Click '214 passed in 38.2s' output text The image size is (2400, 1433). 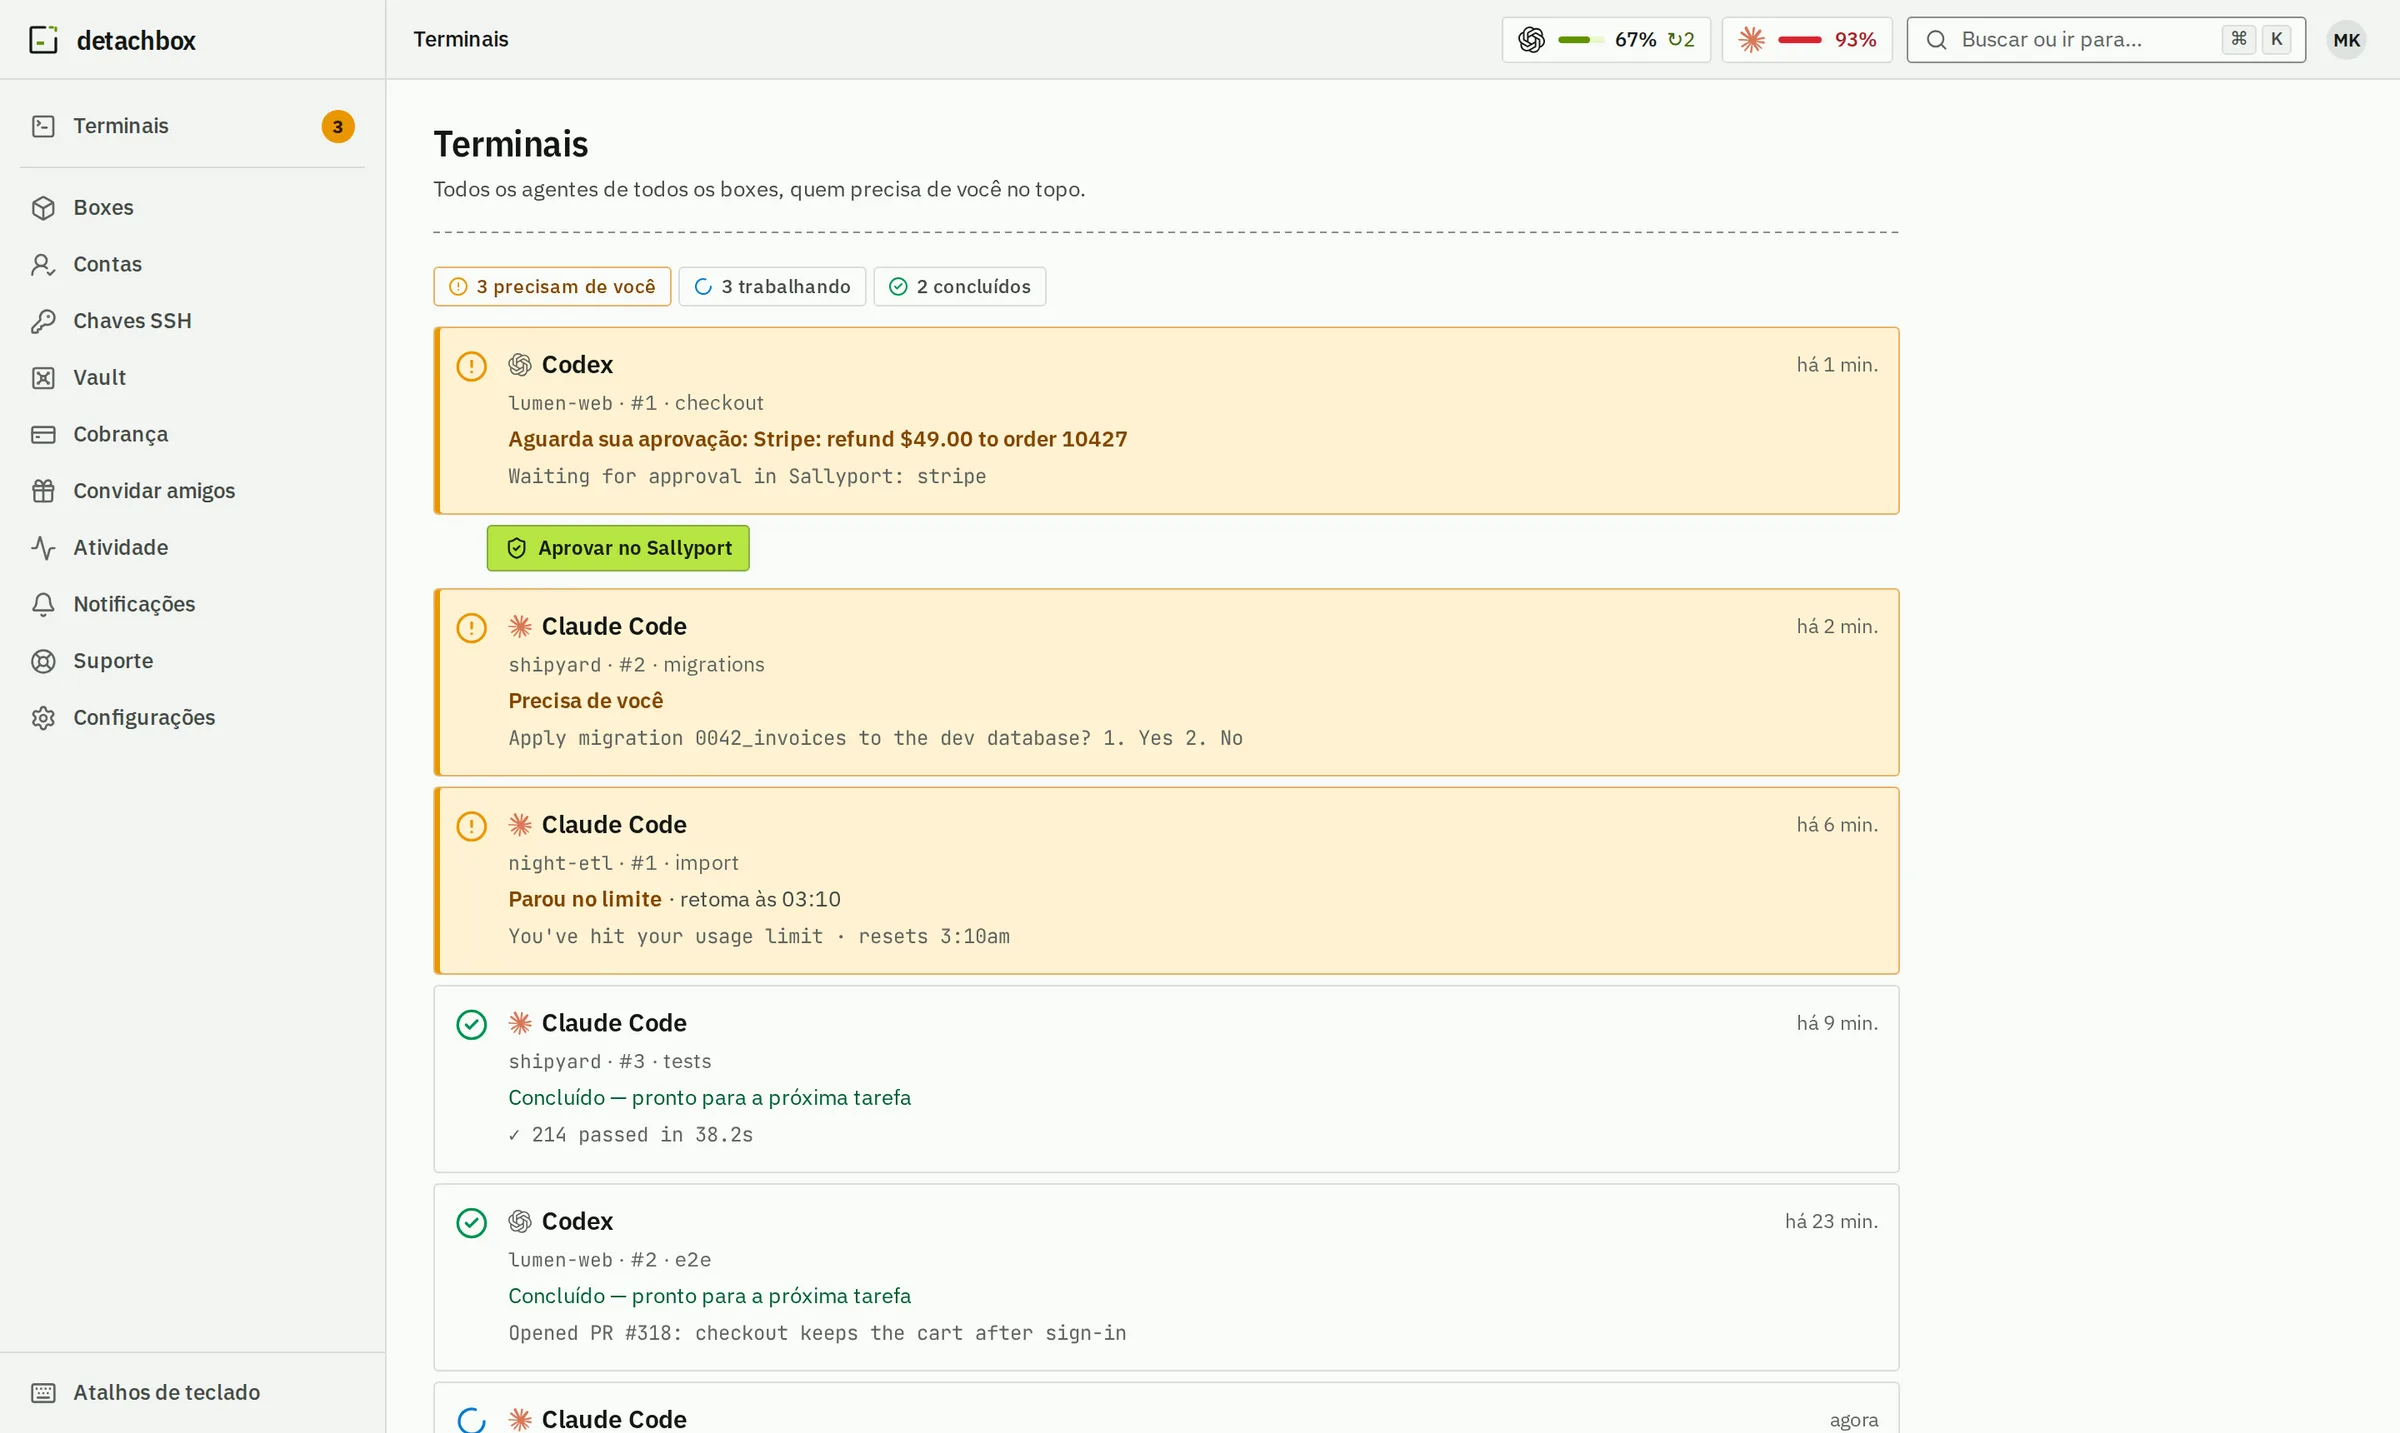click(x=631, y=1135)
